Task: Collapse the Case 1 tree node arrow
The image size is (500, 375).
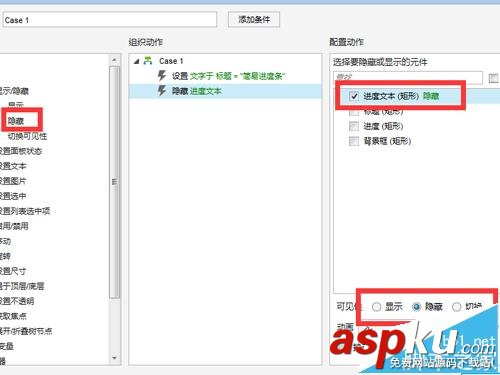Action: (x=137, y=61)
